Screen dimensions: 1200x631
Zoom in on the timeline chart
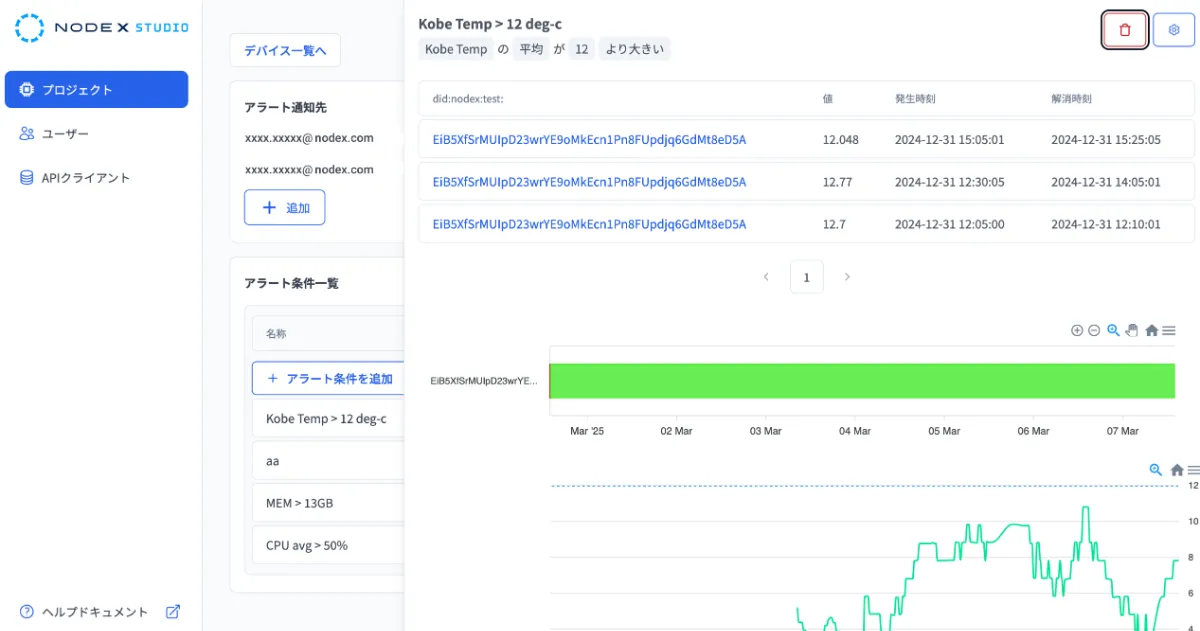click(1077, 330)
